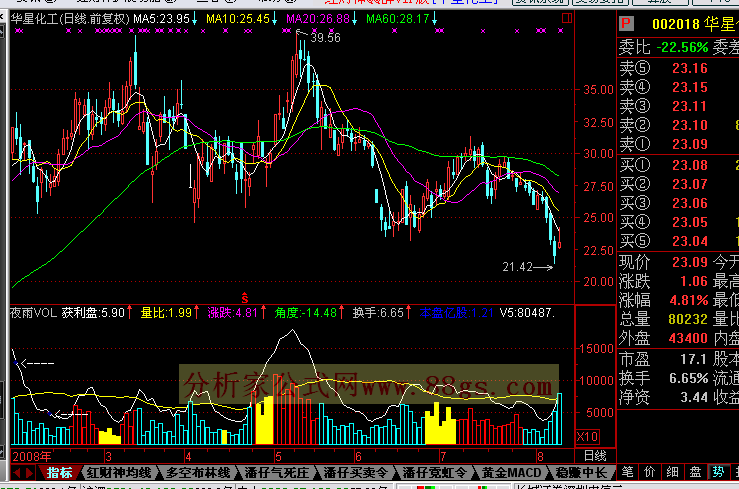Click the 角度:-14.48 indicator value
739x489 pixels.
306,313
